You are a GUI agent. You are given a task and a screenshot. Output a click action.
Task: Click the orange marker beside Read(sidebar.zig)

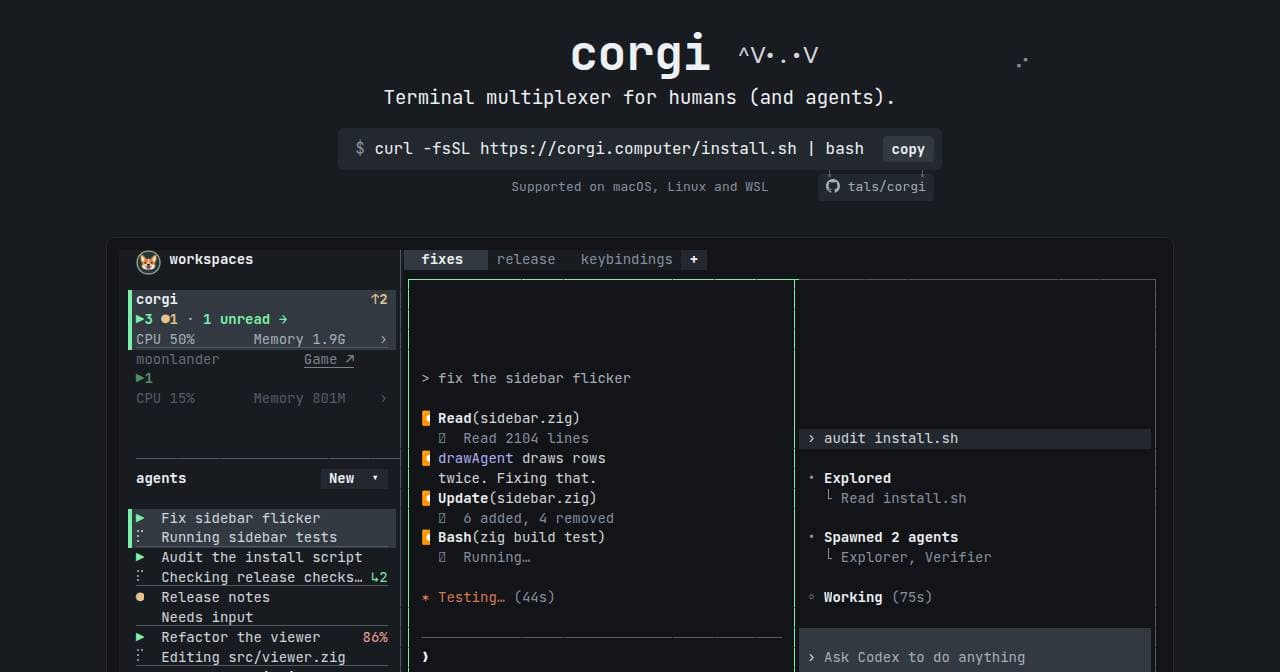[x=427, y=418]
